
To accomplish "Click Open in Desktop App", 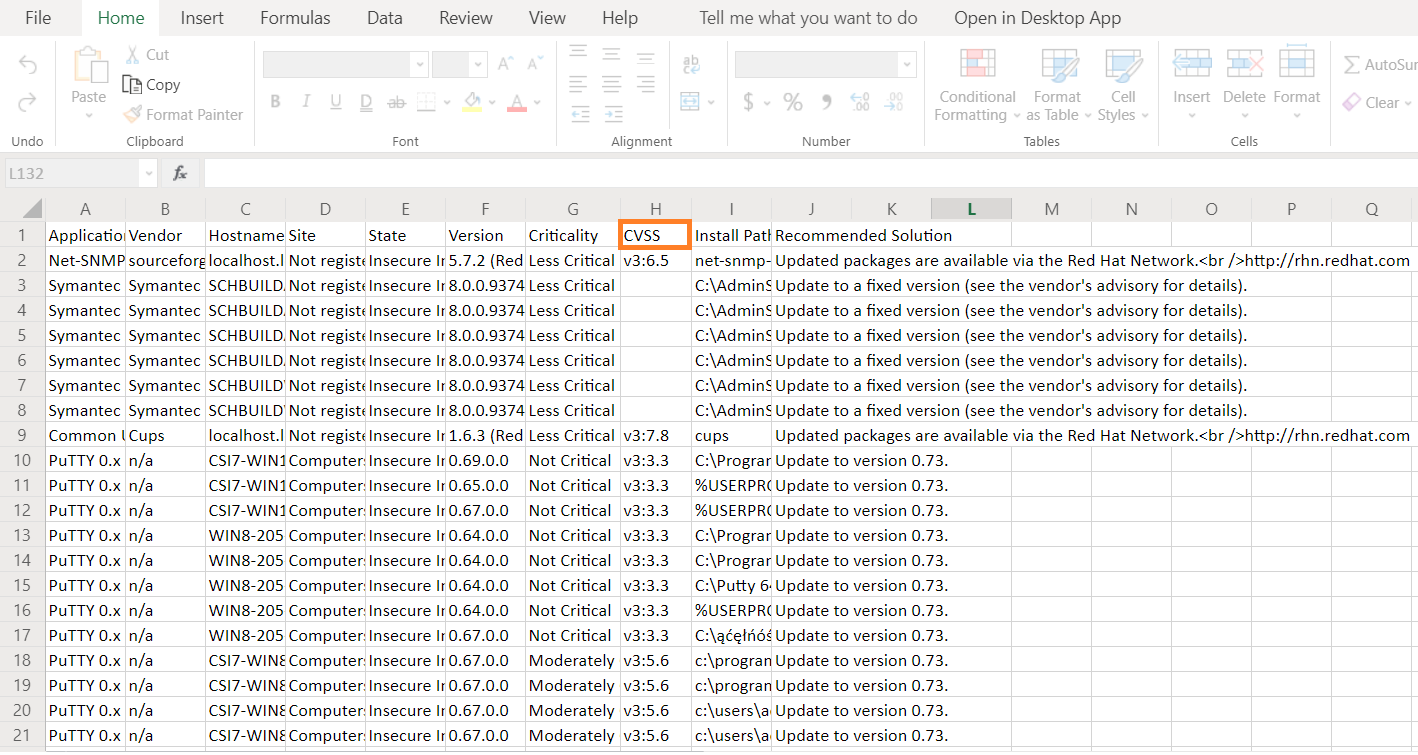I will 1037,17.
